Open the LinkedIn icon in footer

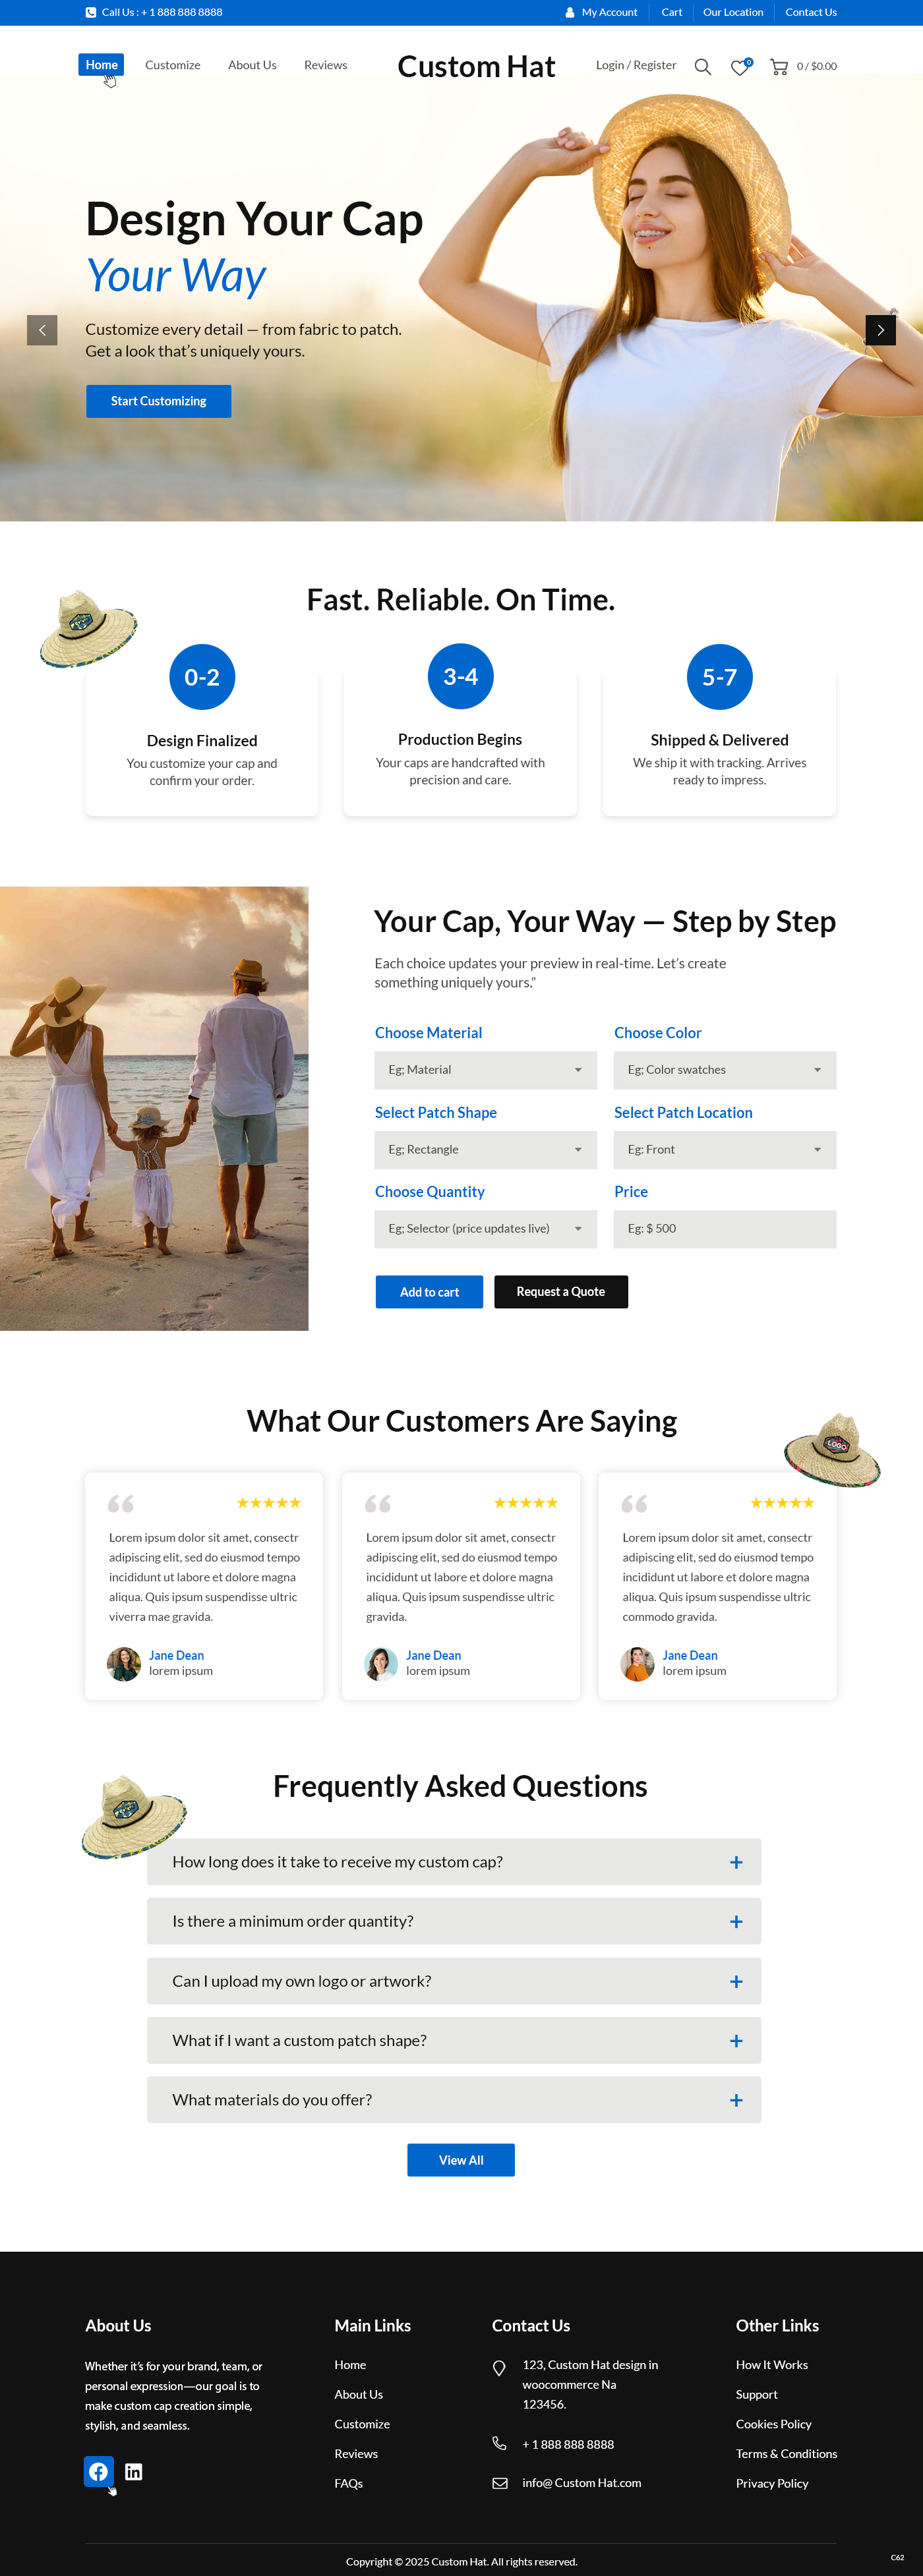(x=133, y=2471)
